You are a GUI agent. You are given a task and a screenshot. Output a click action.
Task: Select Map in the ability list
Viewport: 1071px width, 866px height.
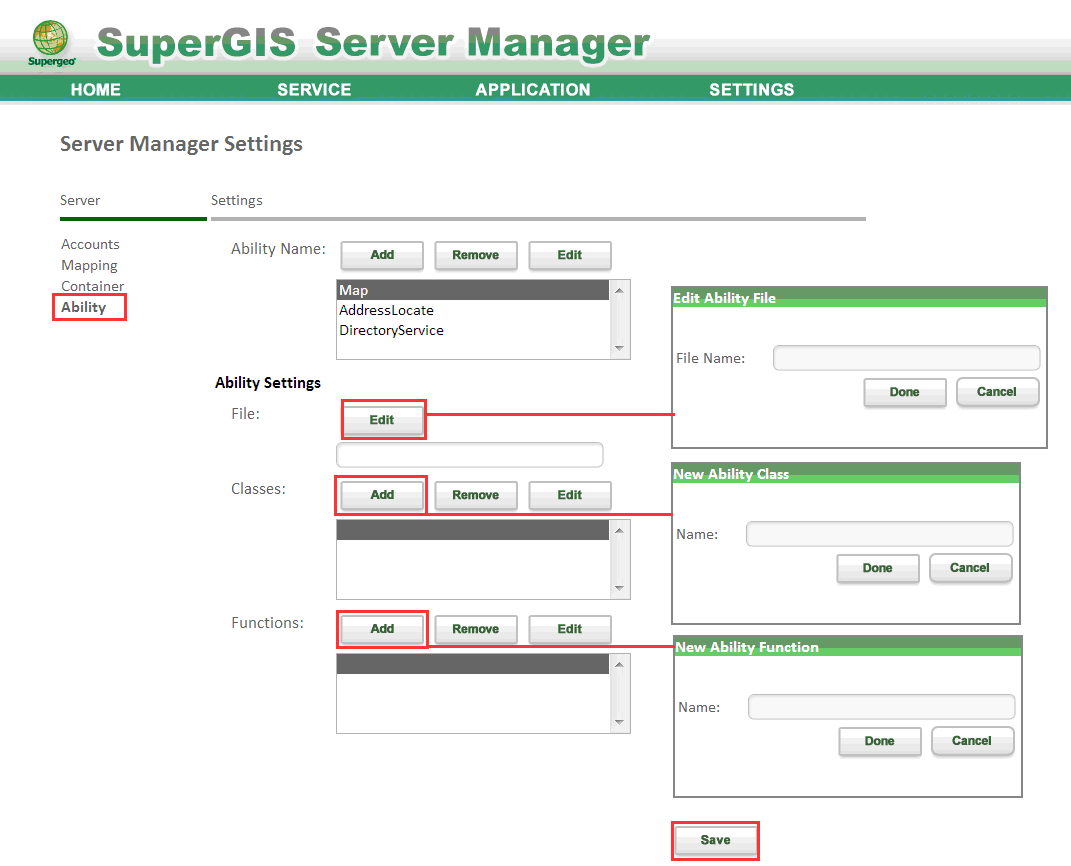coord(473,290)
